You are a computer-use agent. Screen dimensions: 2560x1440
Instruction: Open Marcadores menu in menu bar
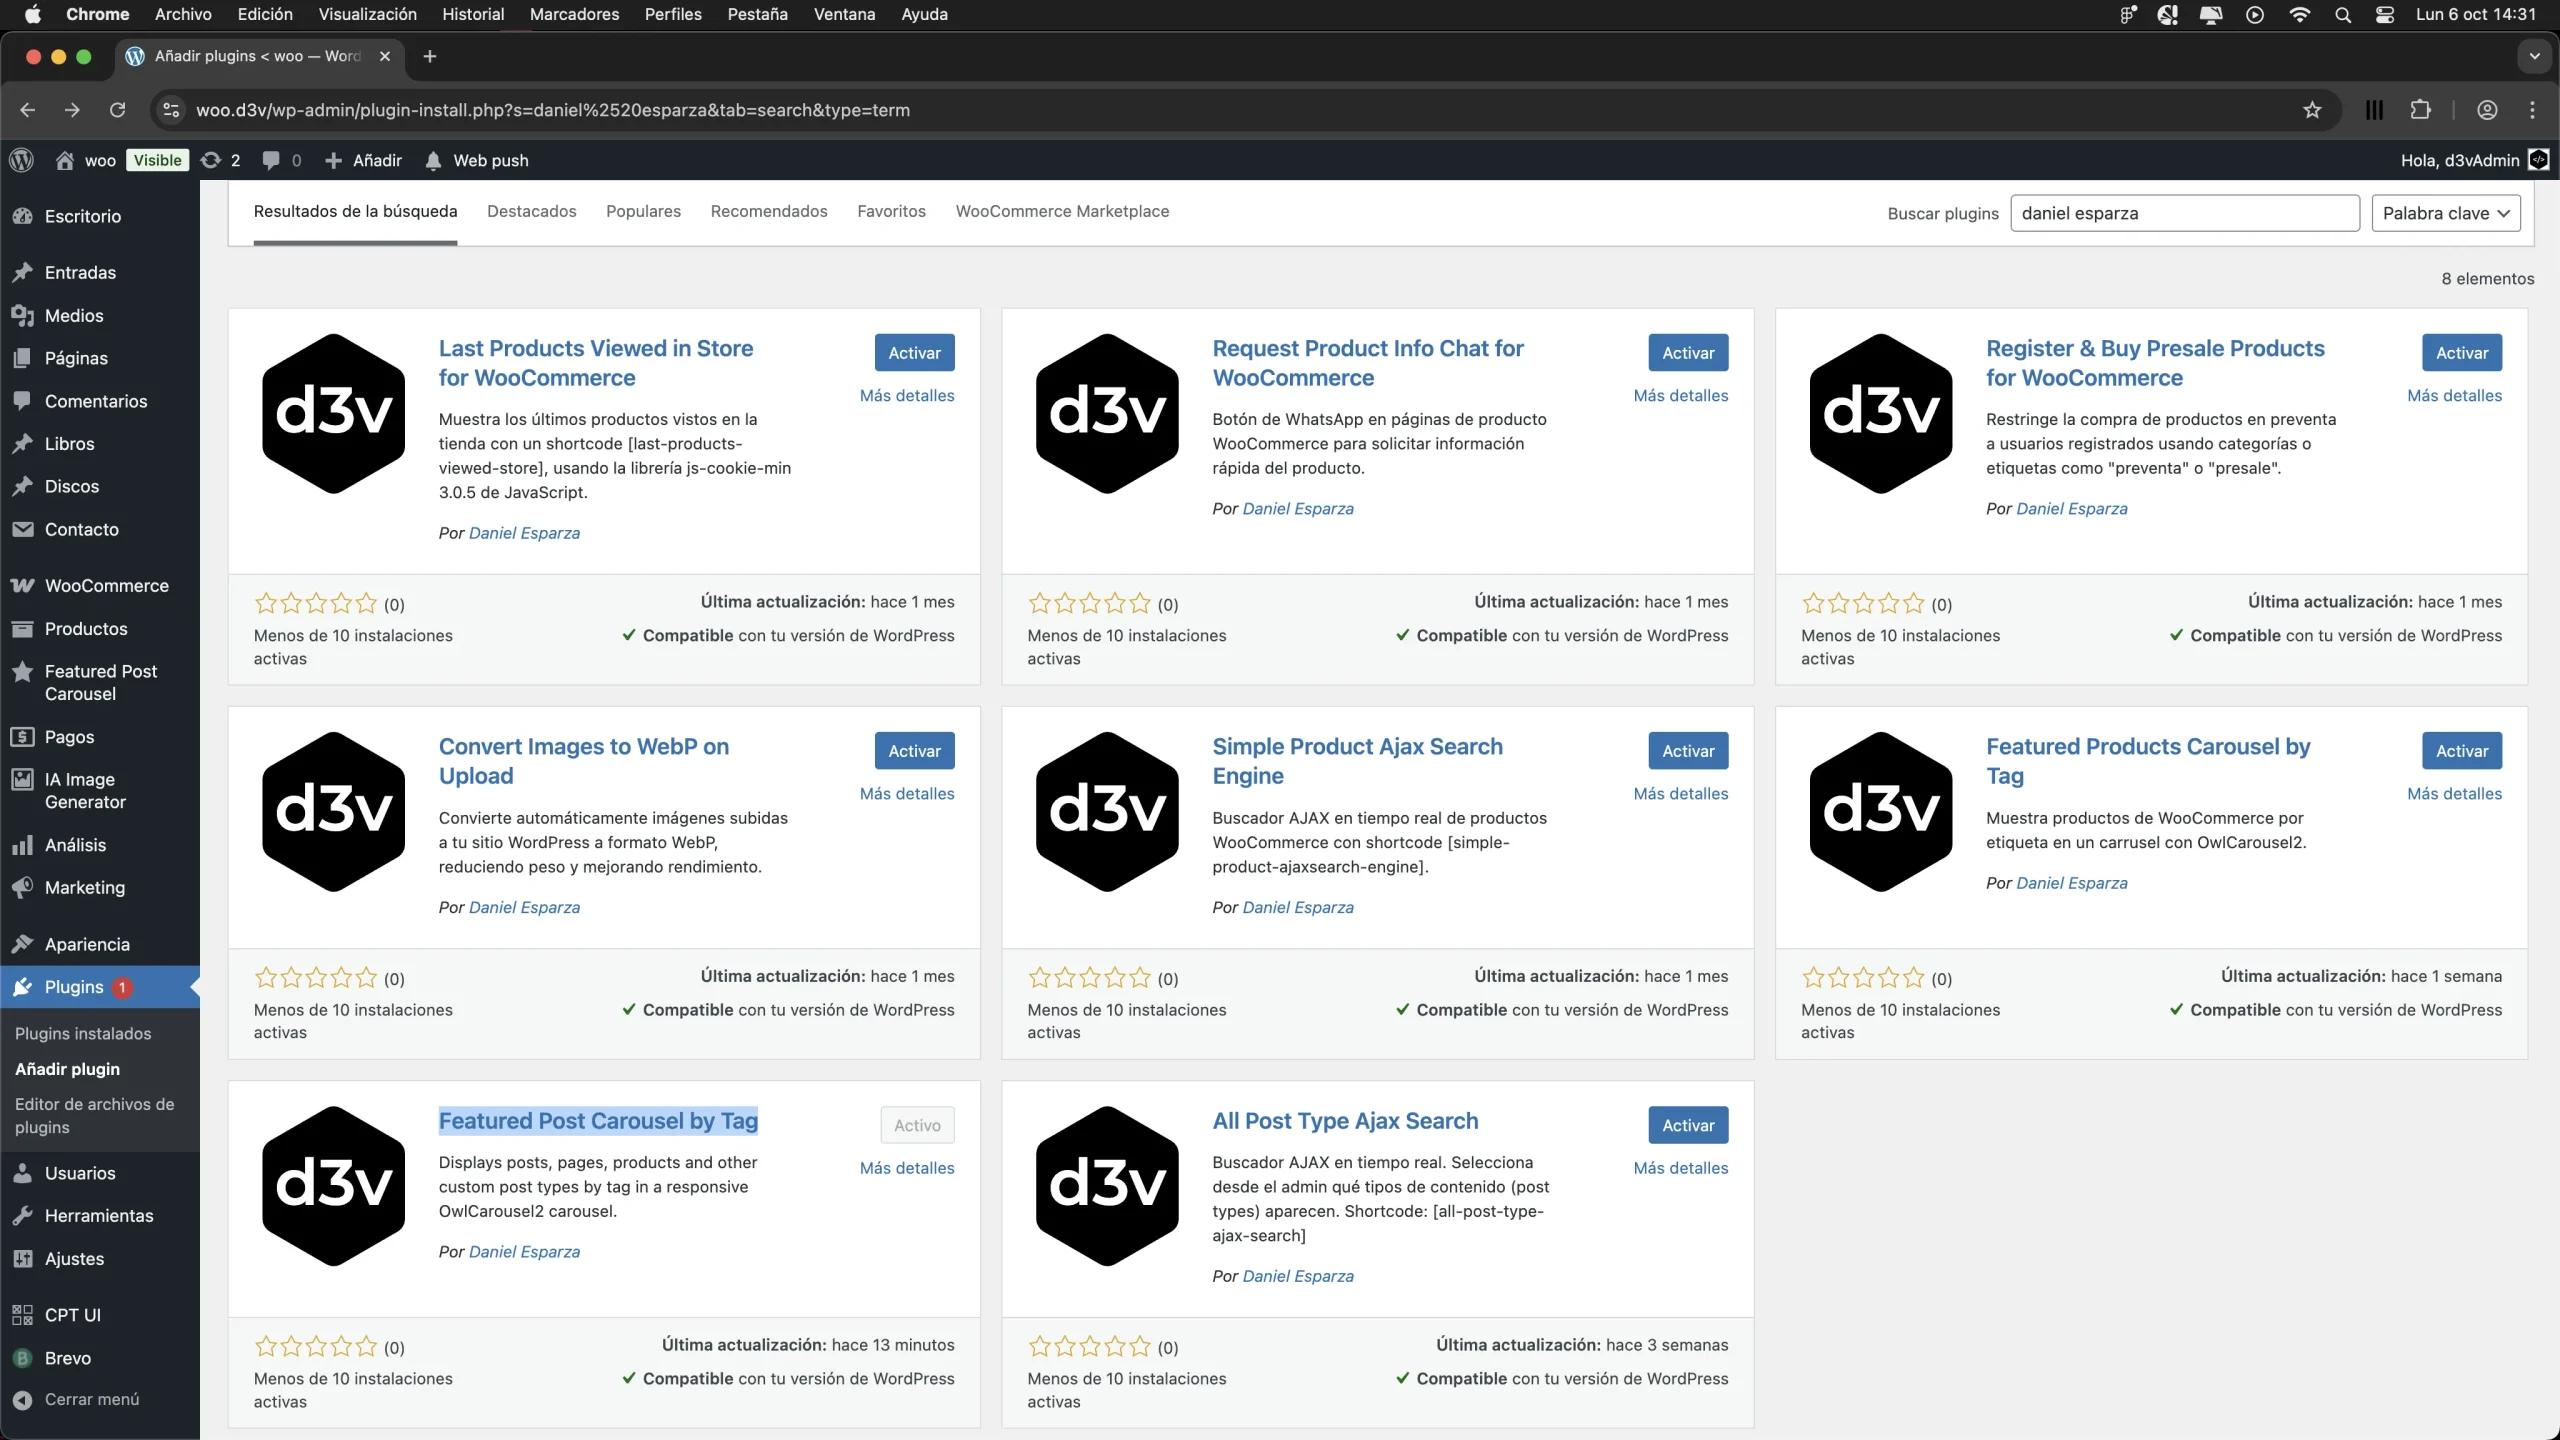point(574,14)
